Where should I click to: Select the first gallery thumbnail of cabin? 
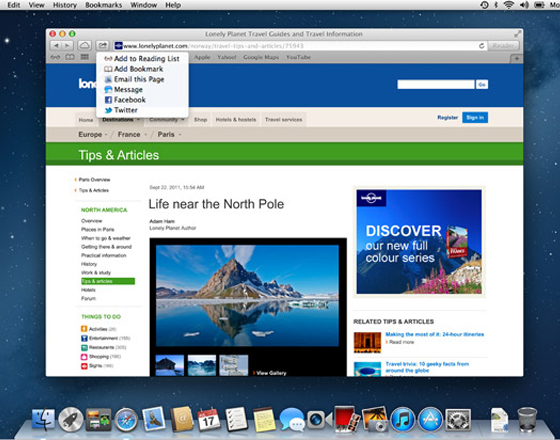(170, 365)
